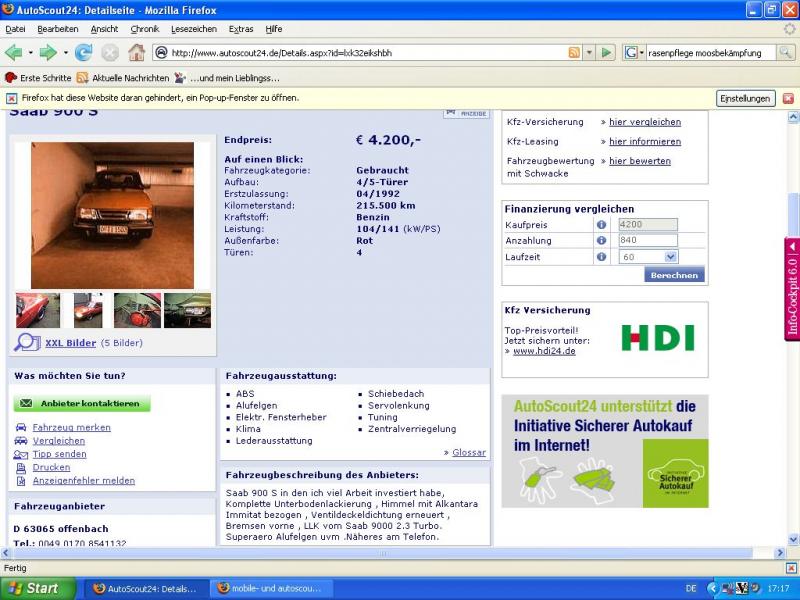The width and height of the screenshot is (800, 600).
Task: Click the Tipp senden link
Action: (59, 454)
